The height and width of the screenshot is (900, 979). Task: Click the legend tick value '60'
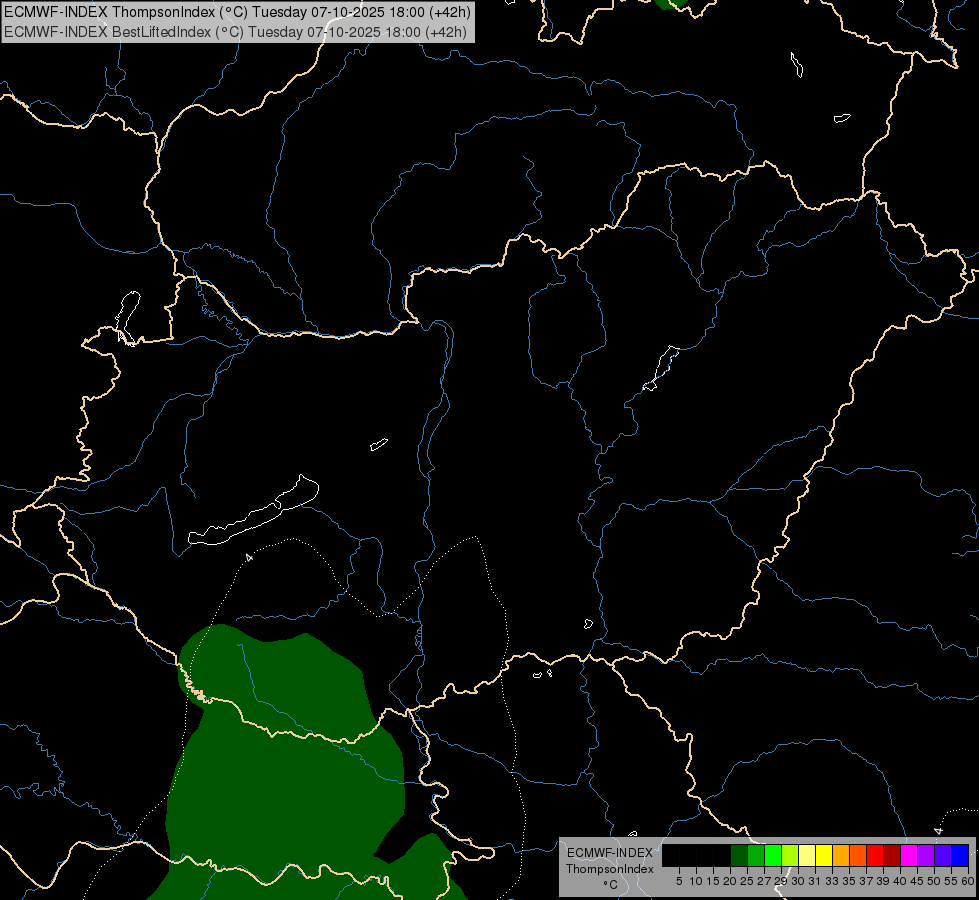pyautogui.click(x=968, y=881)
